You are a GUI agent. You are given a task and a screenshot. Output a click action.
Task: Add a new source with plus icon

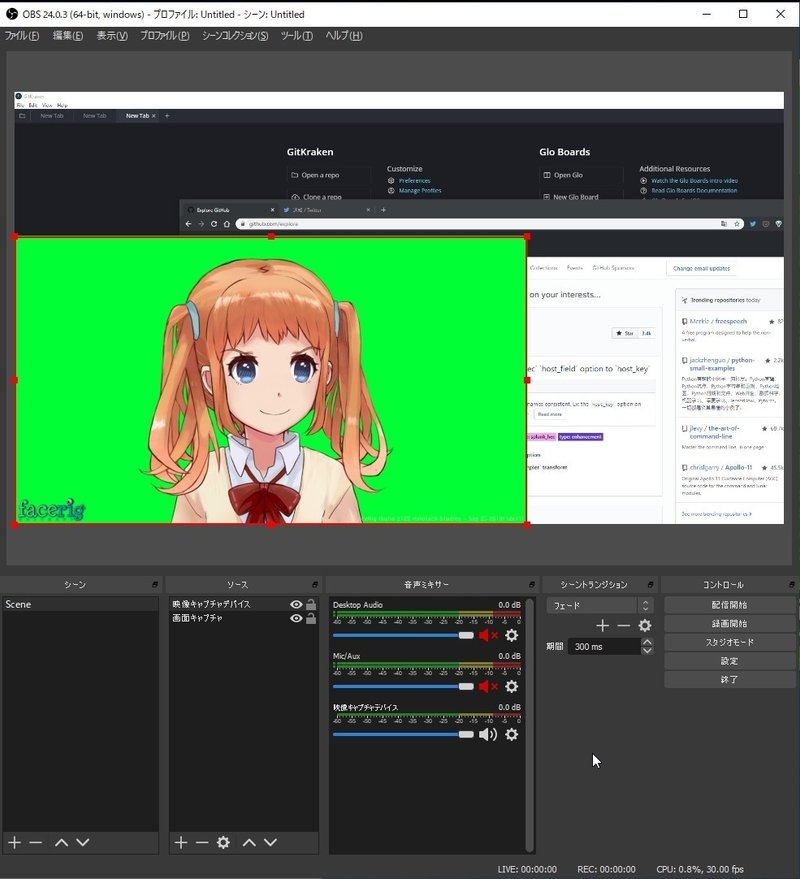tap(181, 842)
